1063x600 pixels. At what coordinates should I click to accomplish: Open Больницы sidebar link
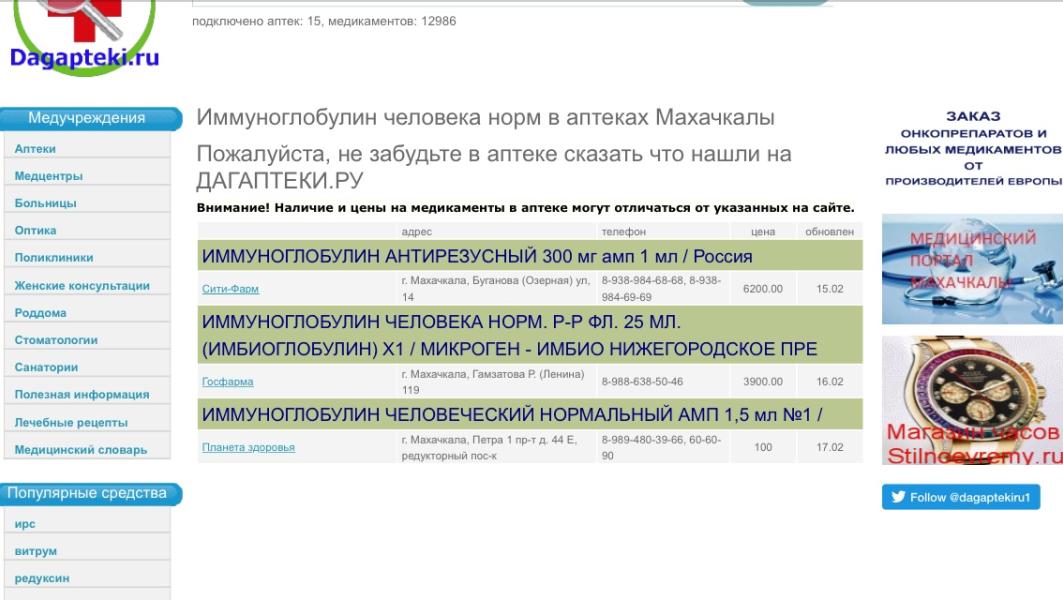[x=46, y=203]
